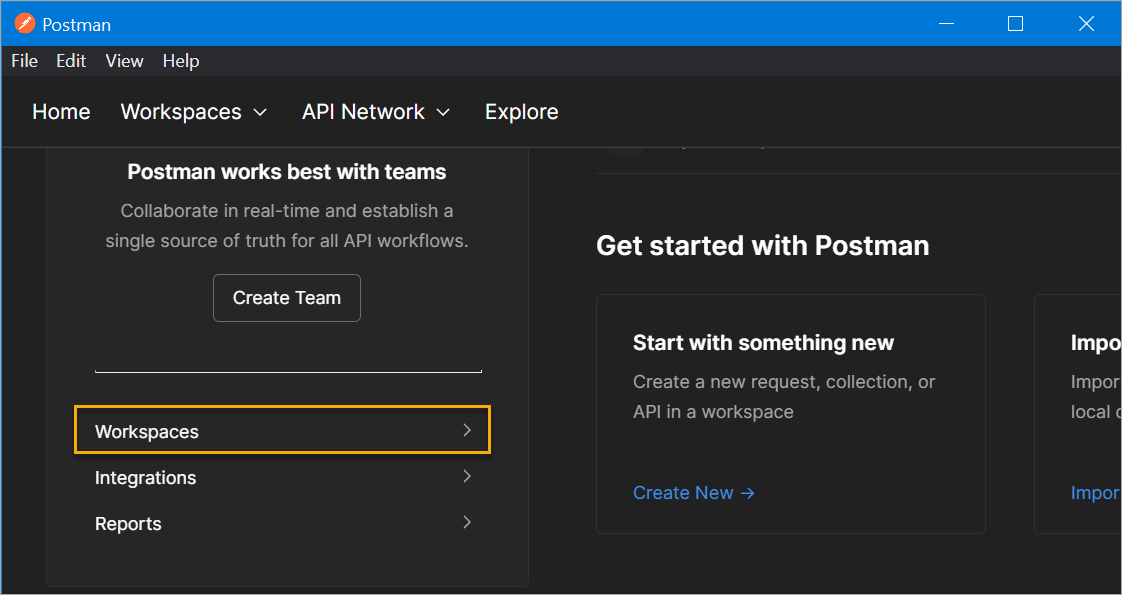1122x595 pixels.
Task: Expand Integrations using its chevron arrow
Action: [x=467, y=476]
